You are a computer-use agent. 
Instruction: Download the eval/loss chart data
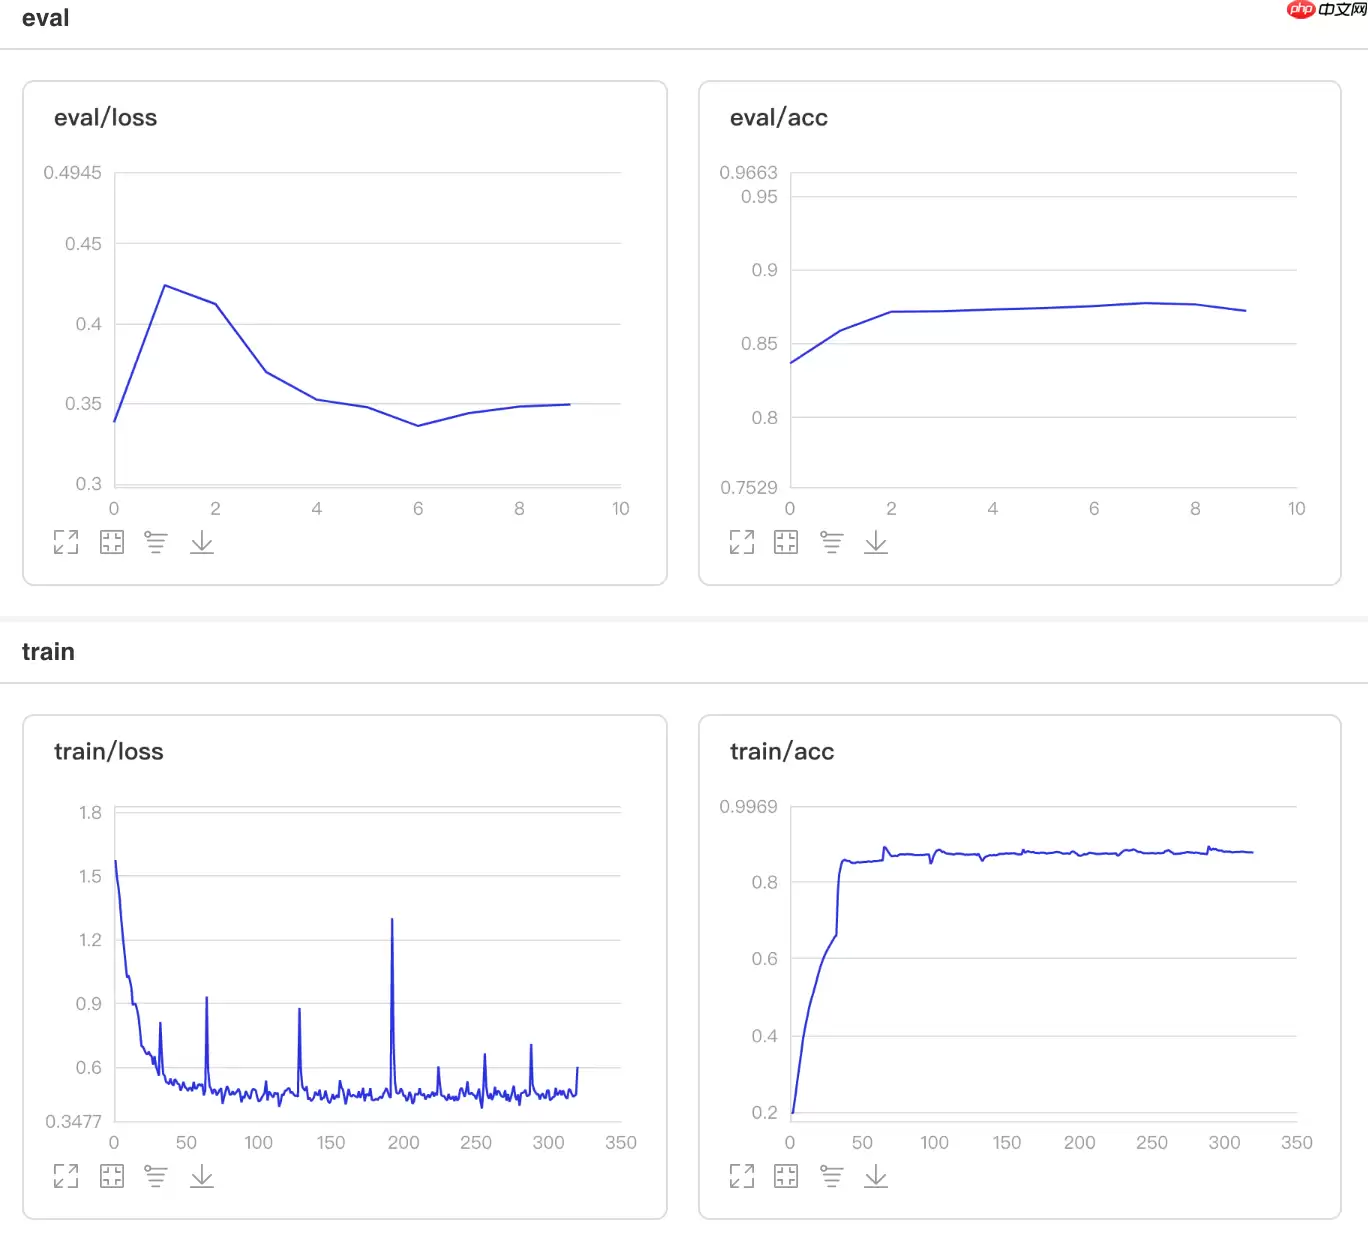click(202, 542)
